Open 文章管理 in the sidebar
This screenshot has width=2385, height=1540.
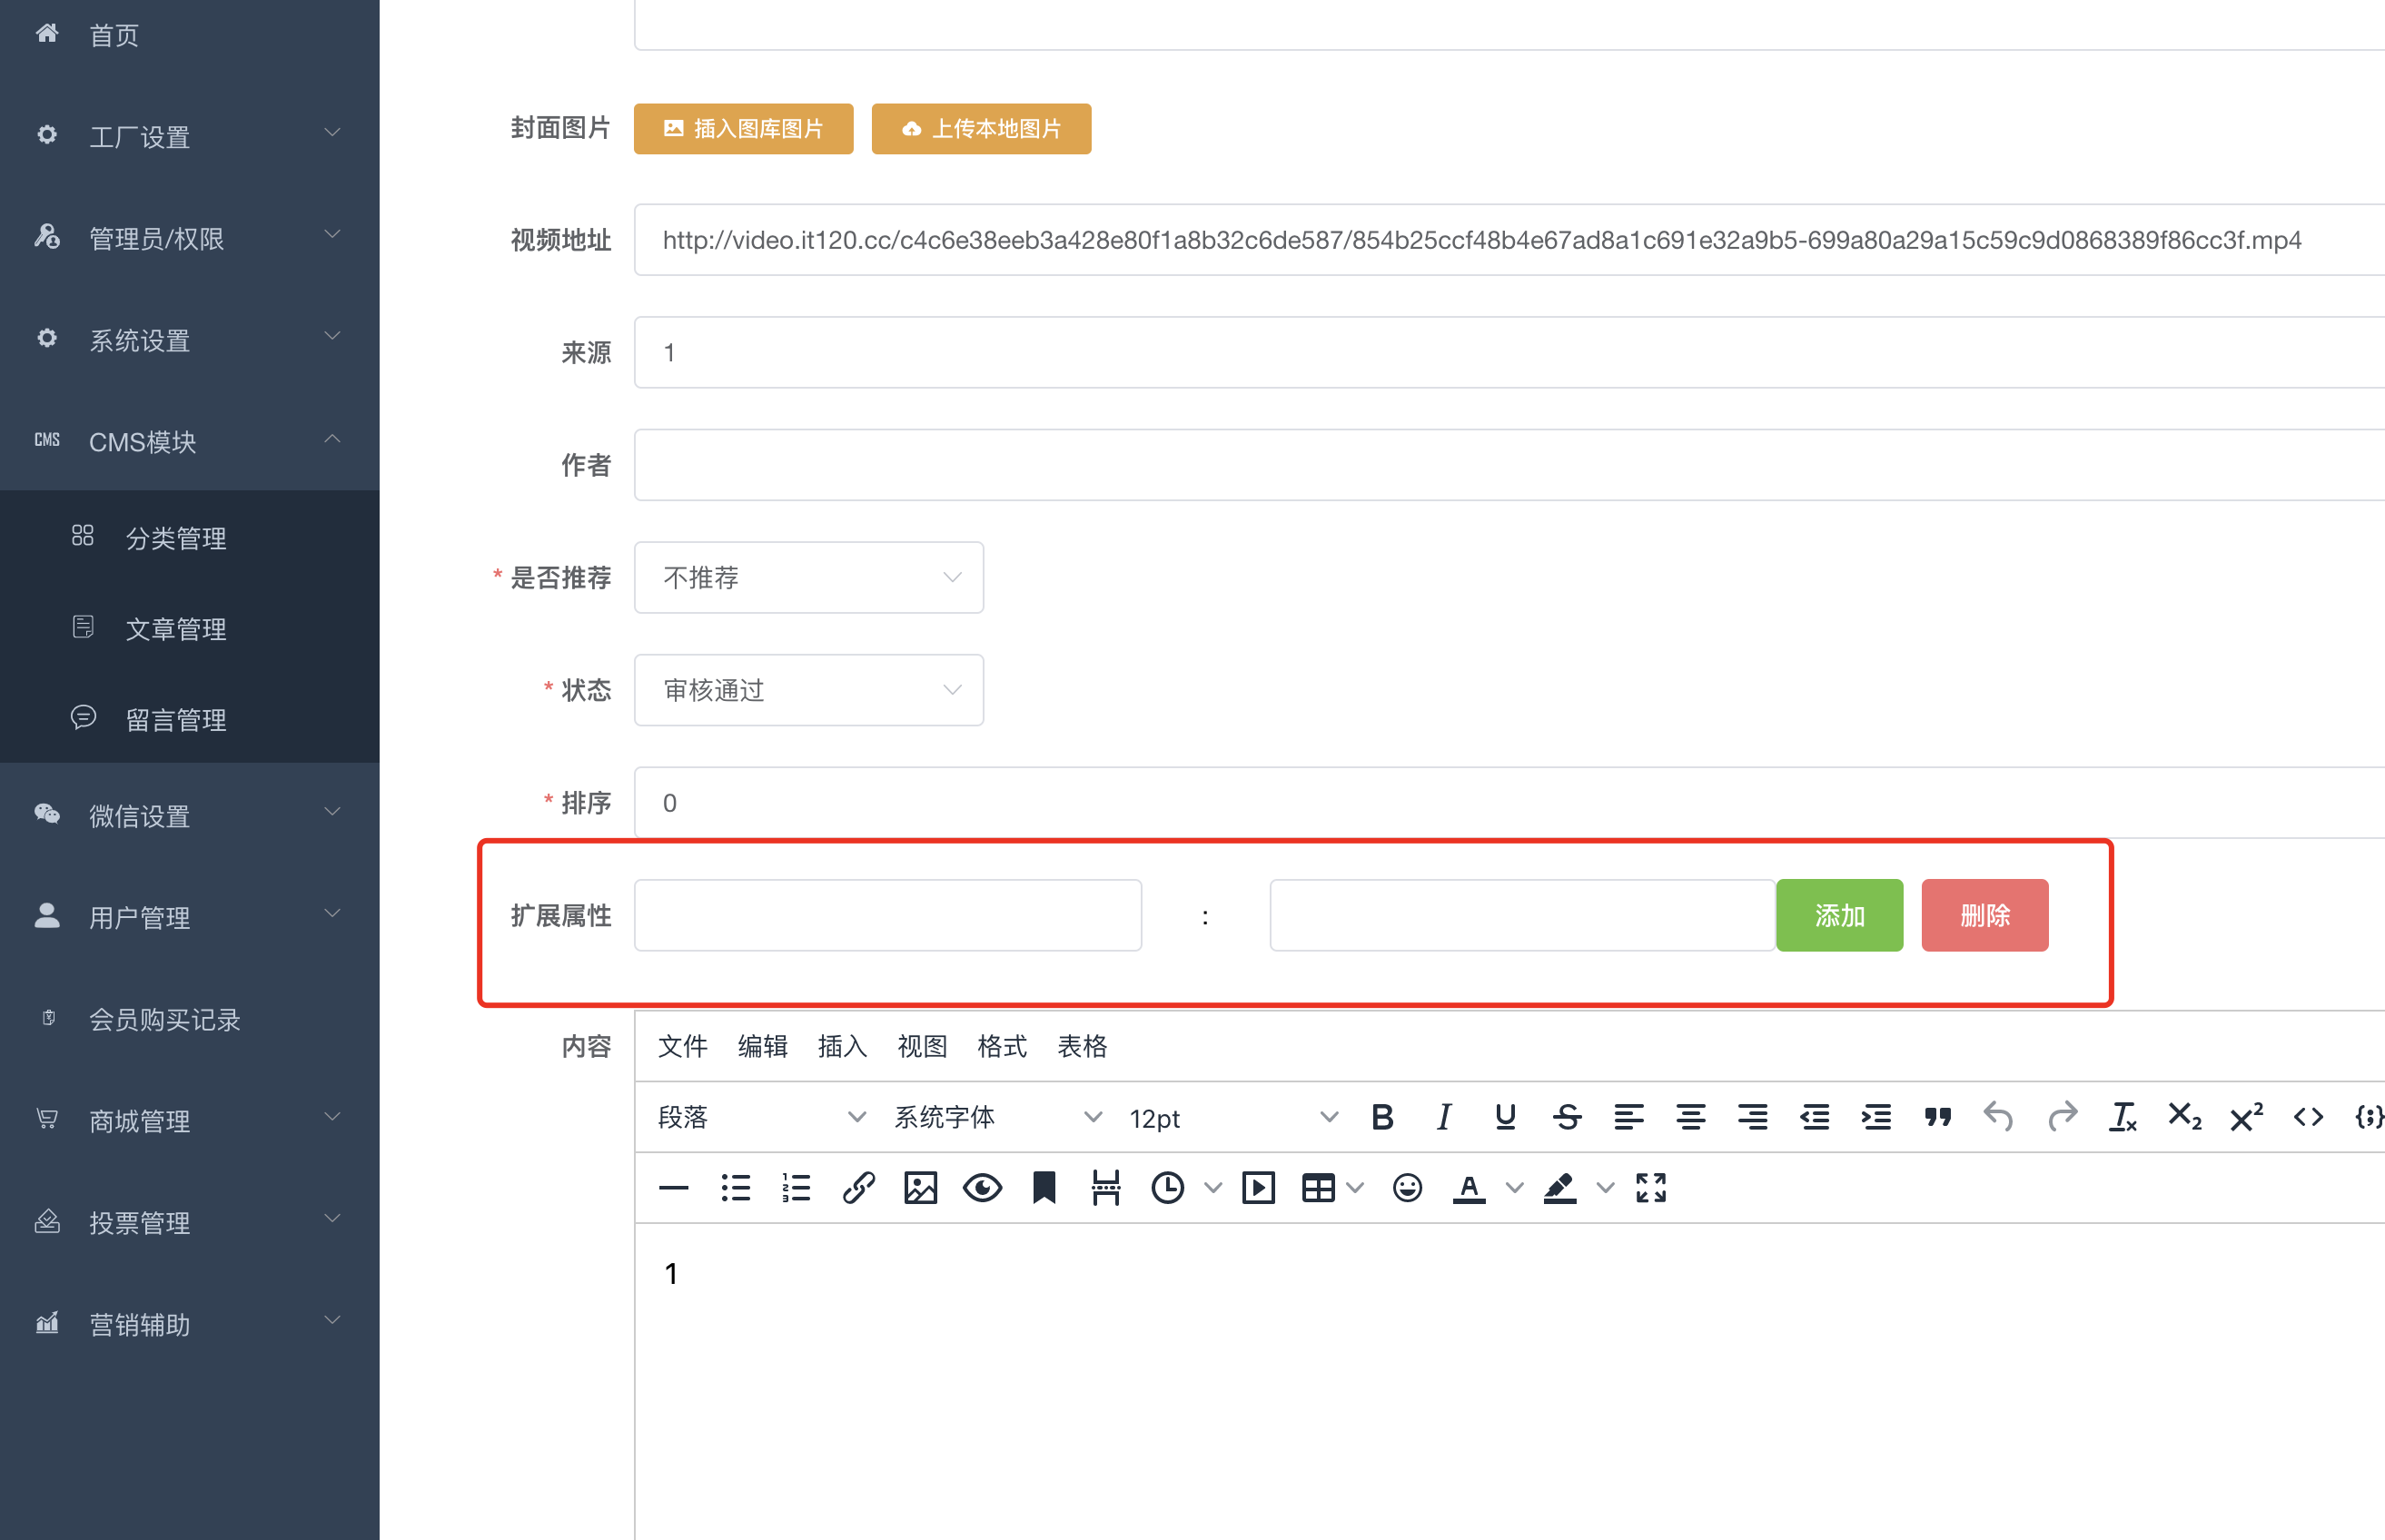176,629
